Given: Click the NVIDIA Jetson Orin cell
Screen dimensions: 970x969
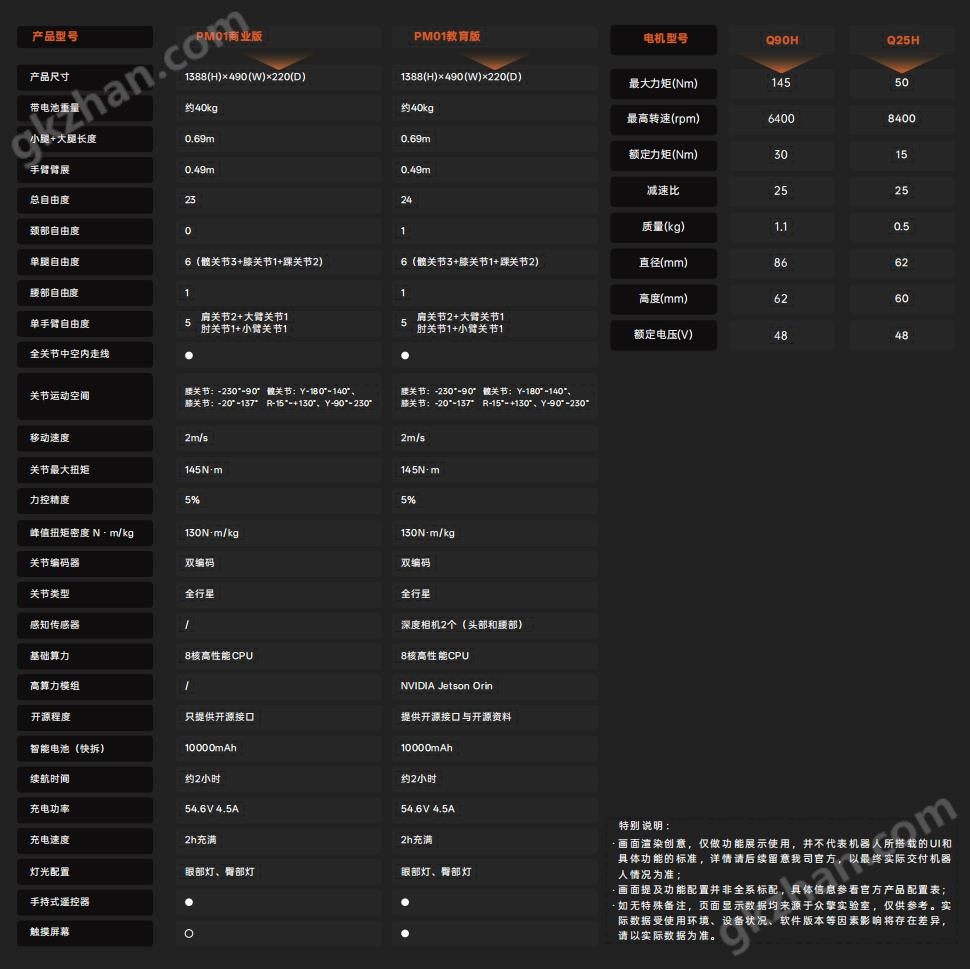Looking at the screenshot, I should click(x=447, y=686).
